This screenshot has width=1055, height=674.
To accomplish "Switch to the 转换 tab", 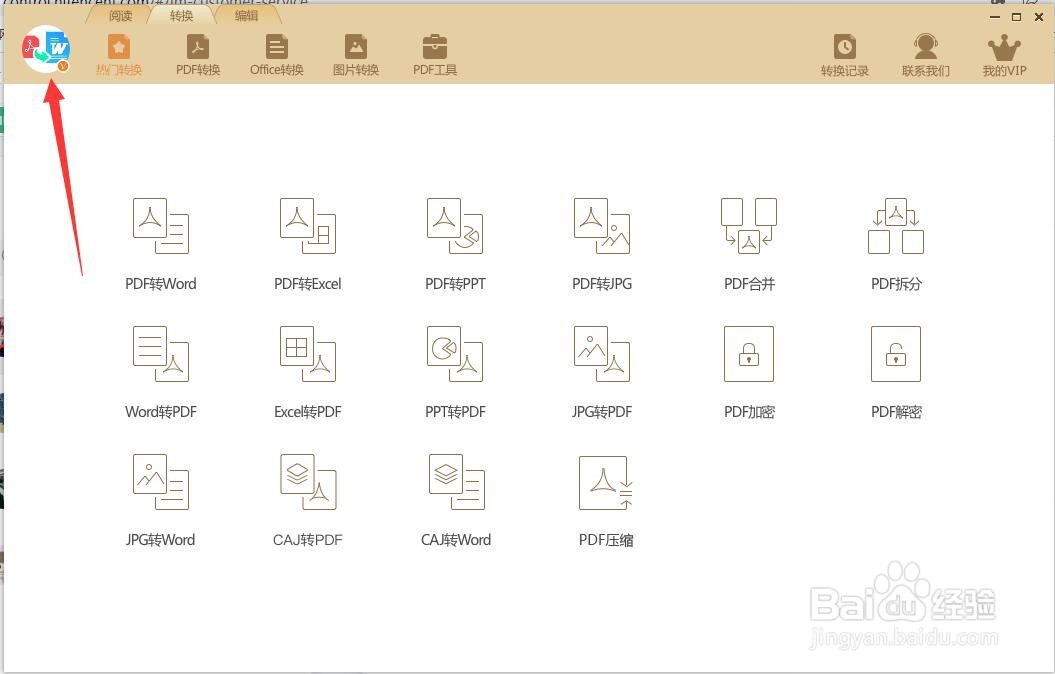I will (x=182, y=15).
